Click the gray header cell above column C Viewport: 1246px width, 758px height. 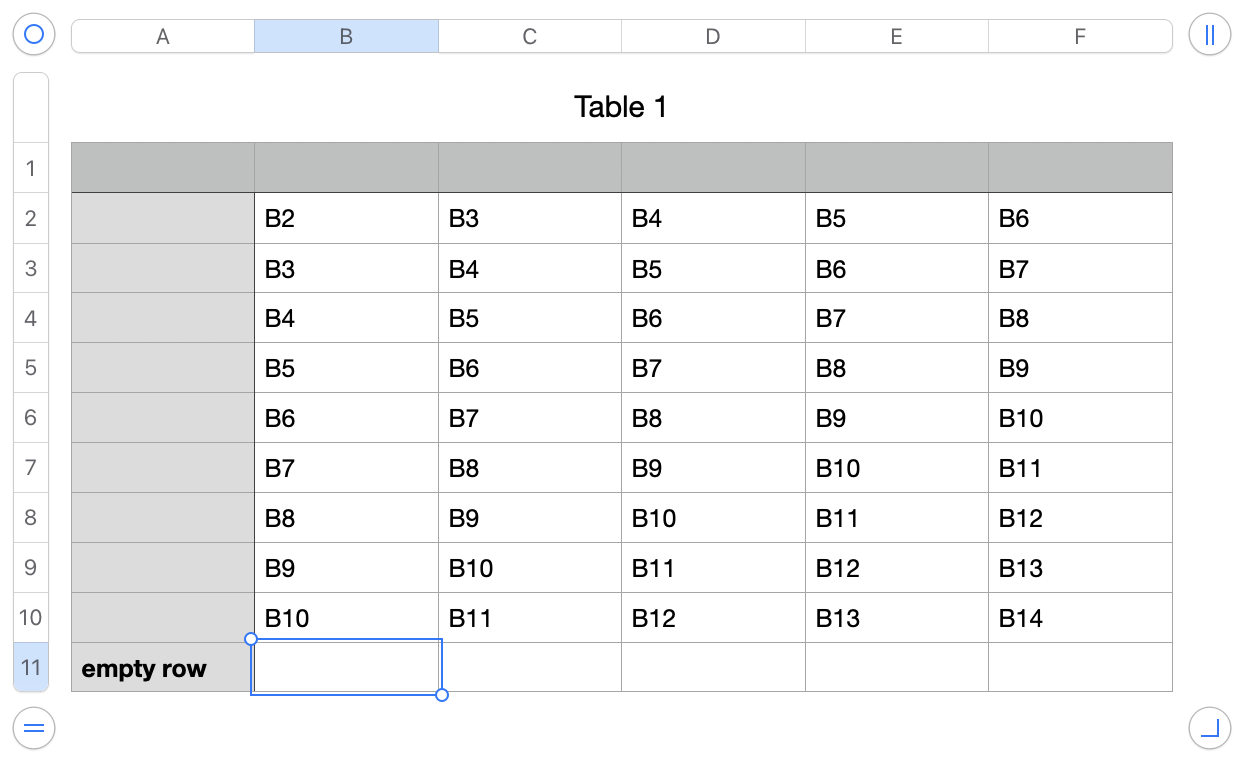coord(530,168)
